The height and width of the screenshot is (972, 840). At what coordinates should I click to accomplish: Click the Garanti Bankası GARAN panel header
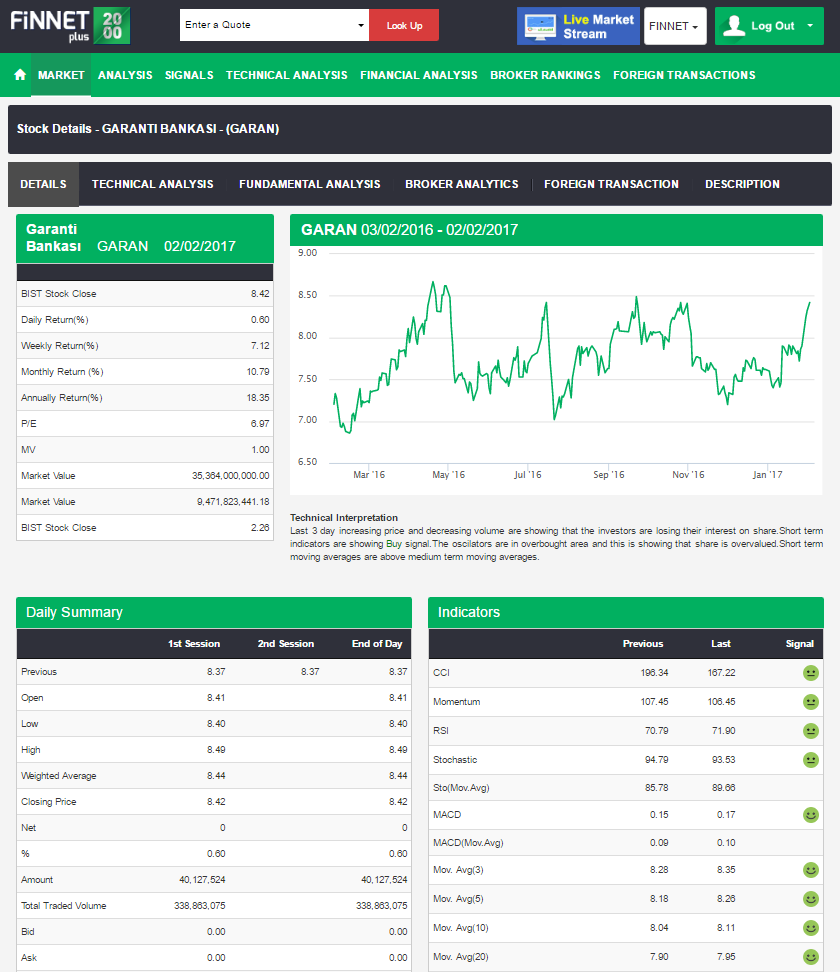[144, 238]
